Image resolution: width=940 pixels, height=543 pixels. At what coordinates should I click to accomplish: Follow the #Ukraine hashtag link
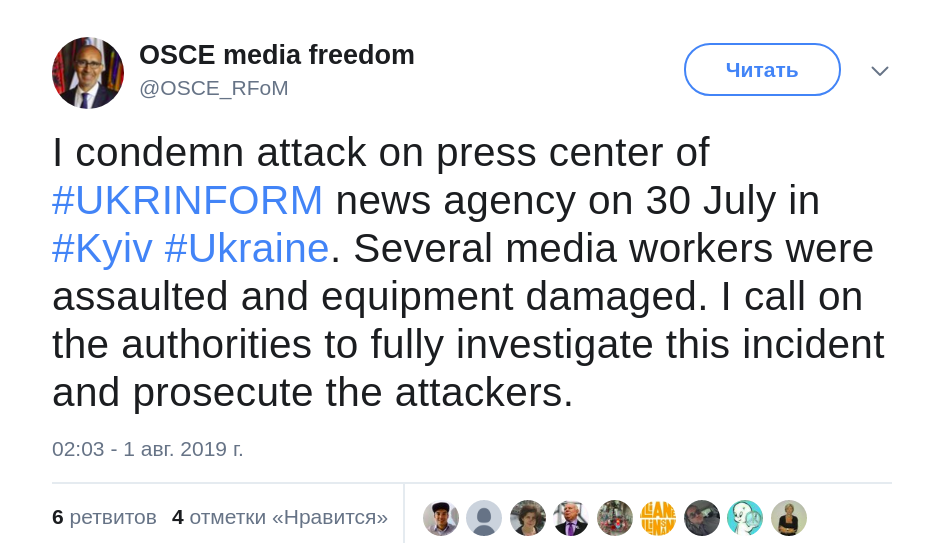[247, 248]
